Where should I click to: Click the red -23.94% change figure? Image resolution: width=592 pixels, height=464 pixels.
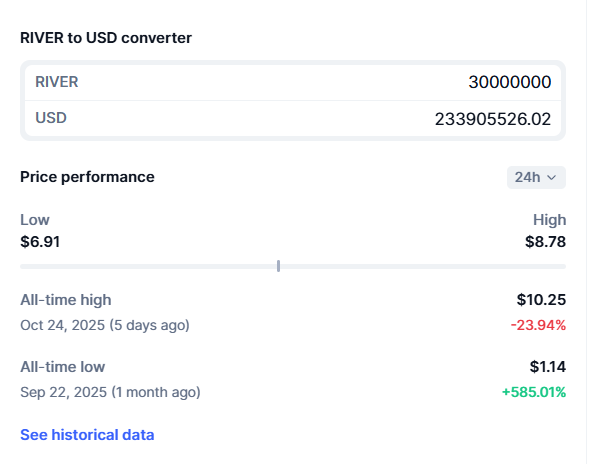tap(538, 325)
